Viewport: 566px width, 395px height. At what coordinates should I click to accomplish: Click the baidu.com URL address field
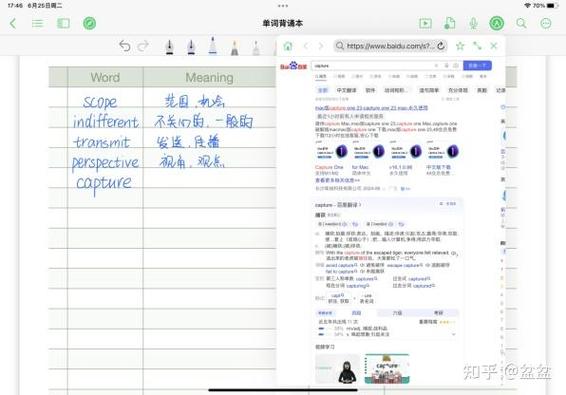pos(390,46)
